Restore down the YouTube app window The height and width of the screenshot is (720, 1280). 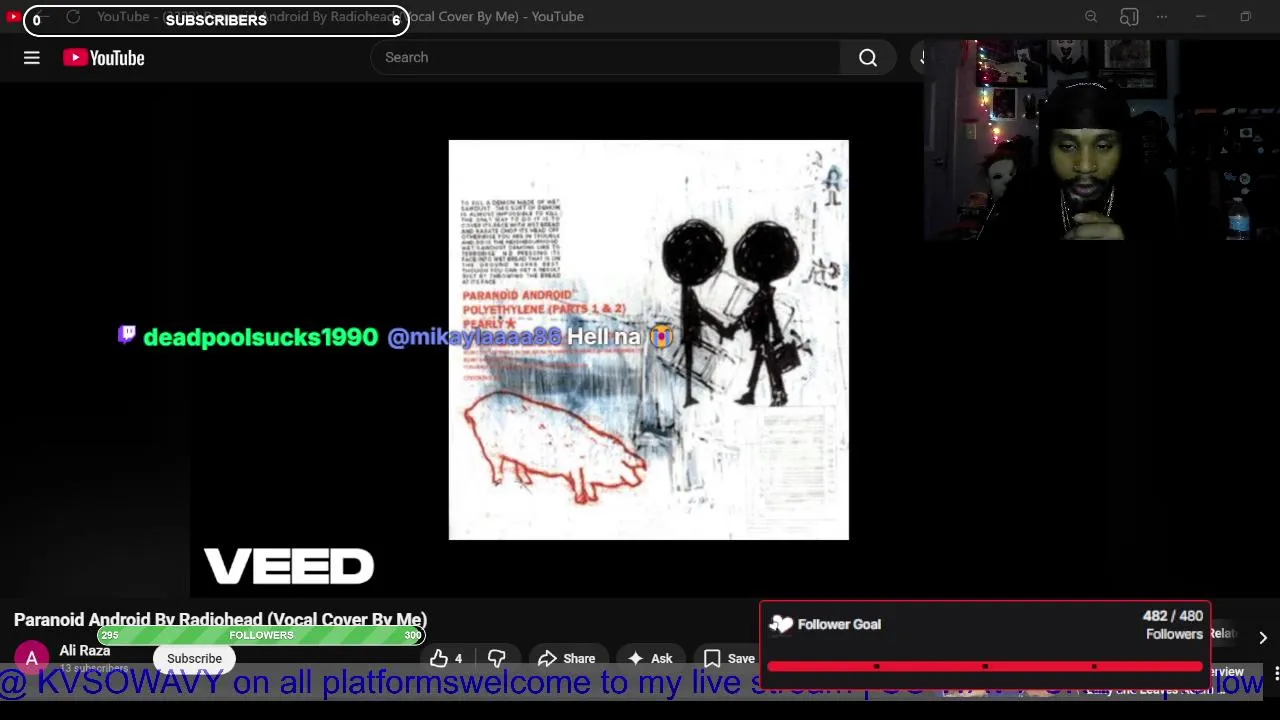pyautogui.click(x=1245, y=17)
